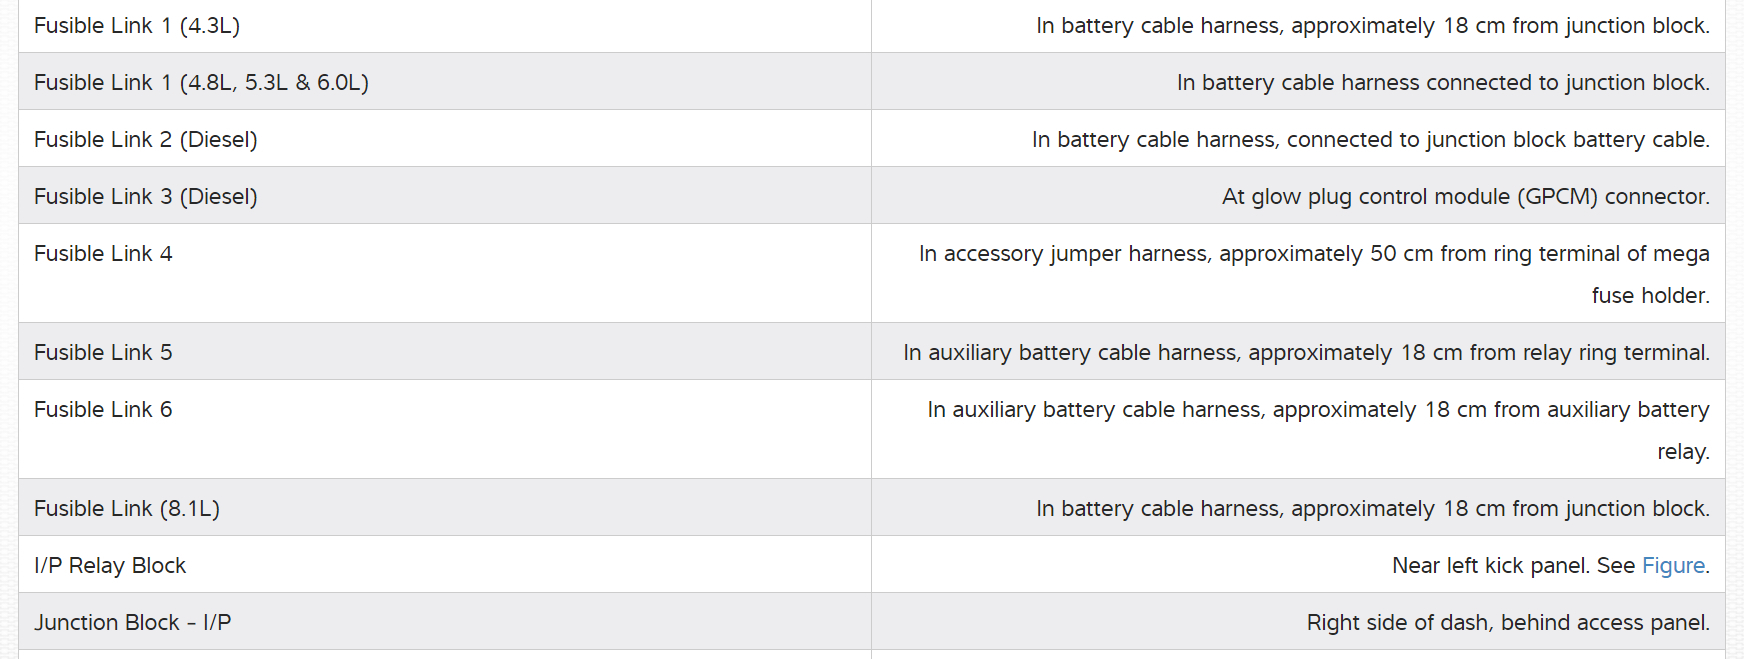Click the location text for Fusible Link 2 (Diesel)
This screenshot has width=1744, height=659.
[1370, 140]
